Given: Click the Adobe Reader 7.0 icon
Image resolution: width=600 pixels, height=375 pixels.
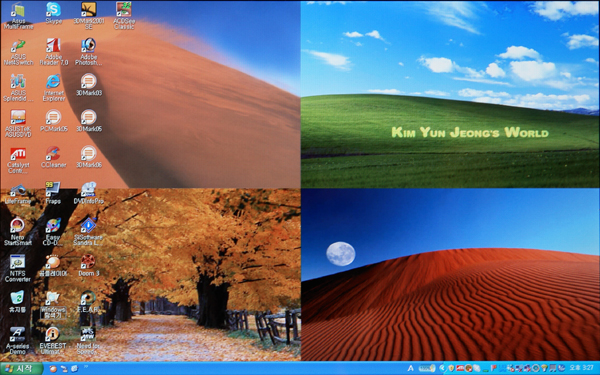Looking at the screenshot, I should coord(54,51).
